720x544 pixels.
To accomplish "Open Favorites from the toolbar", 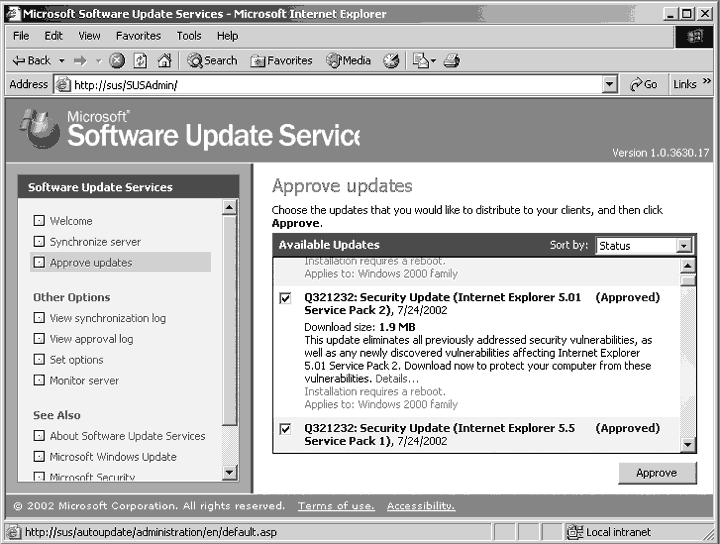I will 281,60.
